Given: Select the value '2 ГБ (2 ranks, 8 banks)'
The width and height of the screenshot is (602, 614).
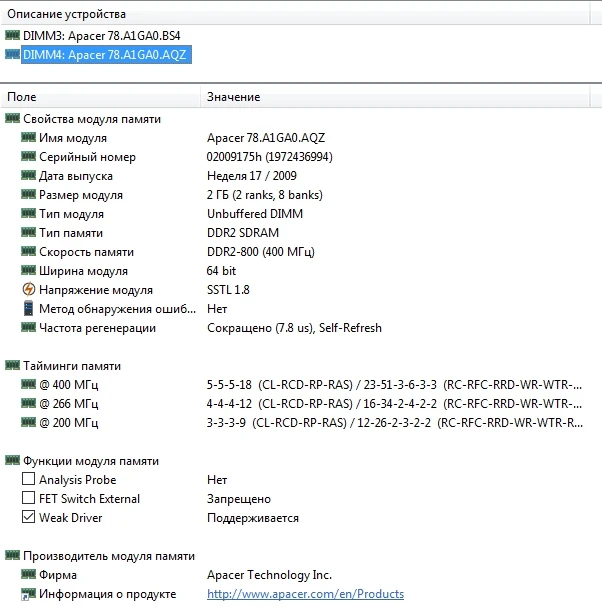Looking at the screenshot, I should click(265, 195).
